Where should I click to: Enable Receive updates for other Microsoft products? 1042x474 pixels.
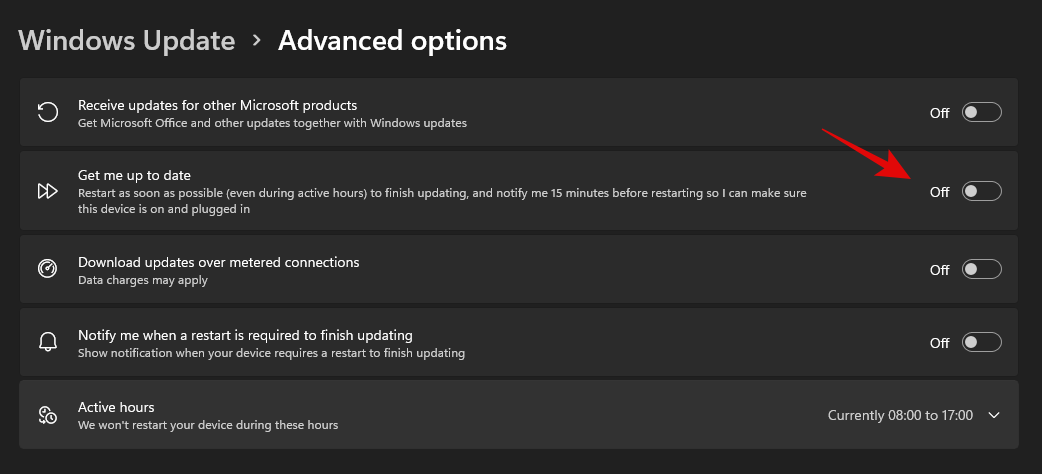tap(981, 113)
